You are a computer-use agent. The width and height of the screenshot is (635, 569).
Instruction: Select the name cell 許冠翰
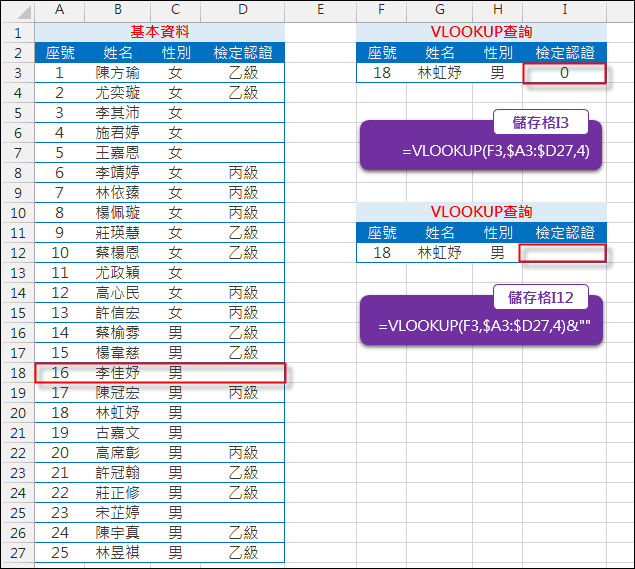(x=117, y=473)
